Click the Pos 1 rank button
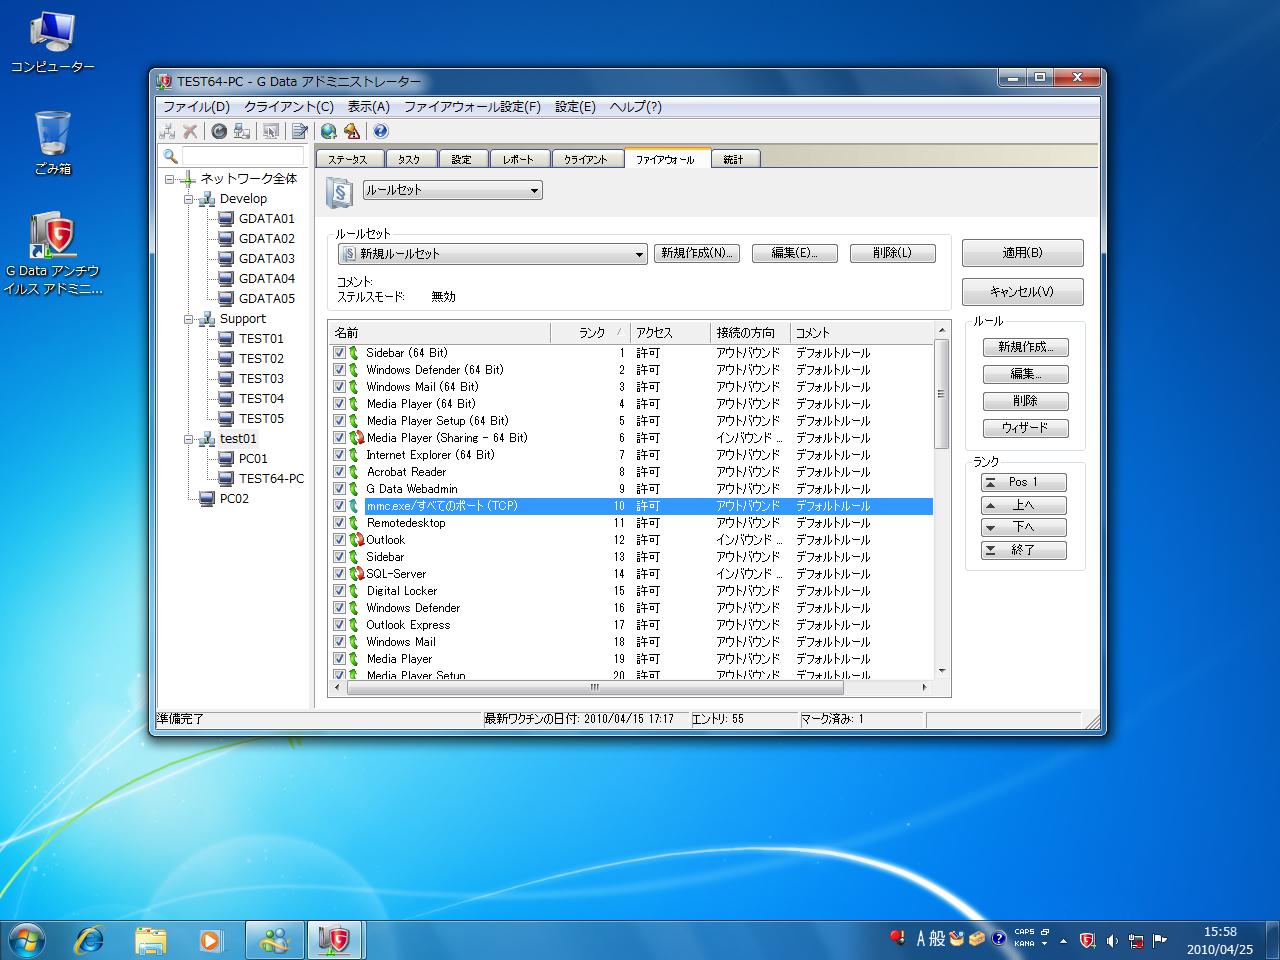Viewport: 1280px width, 960px height. coord(1023,482)
